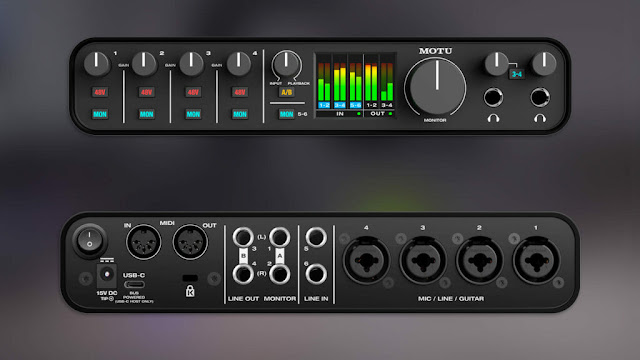The width and height of the screenshot is (640, 360).
Task: Click combo input jack 3
Action: (x=423, y=261)
